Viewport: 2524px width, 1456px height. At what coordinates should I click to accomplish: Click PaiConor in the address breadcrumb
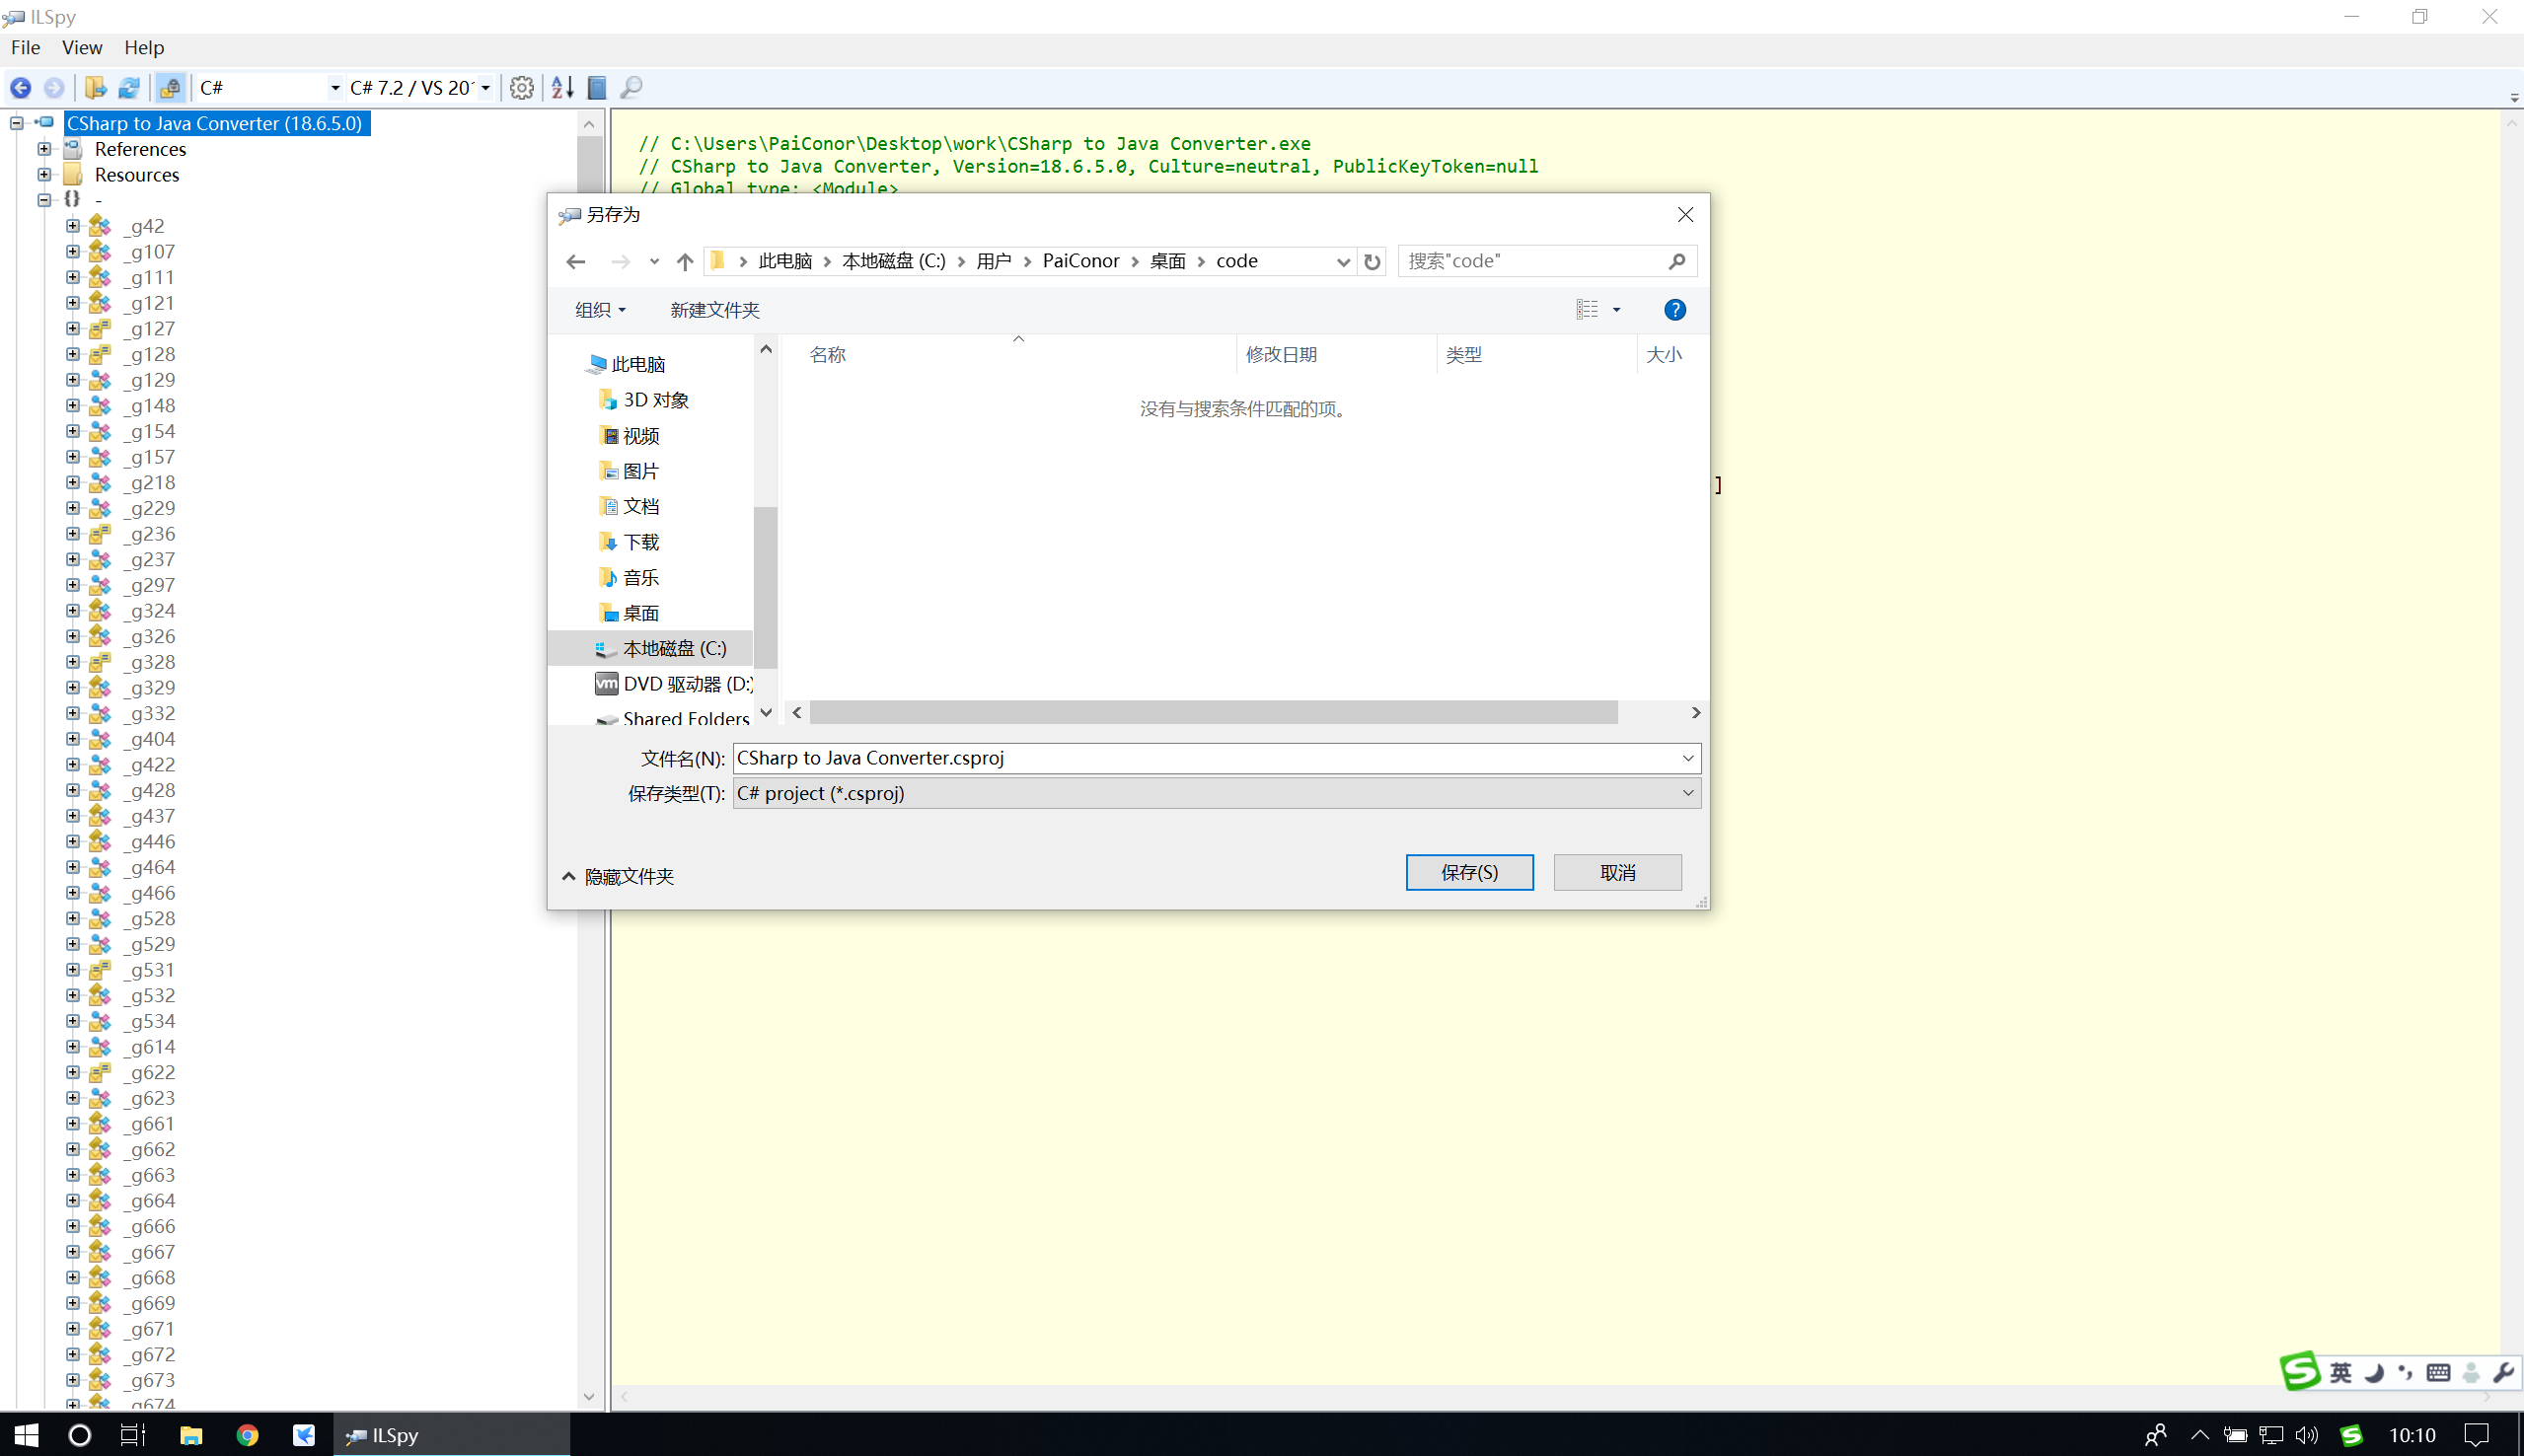(x=1081, y=261)
